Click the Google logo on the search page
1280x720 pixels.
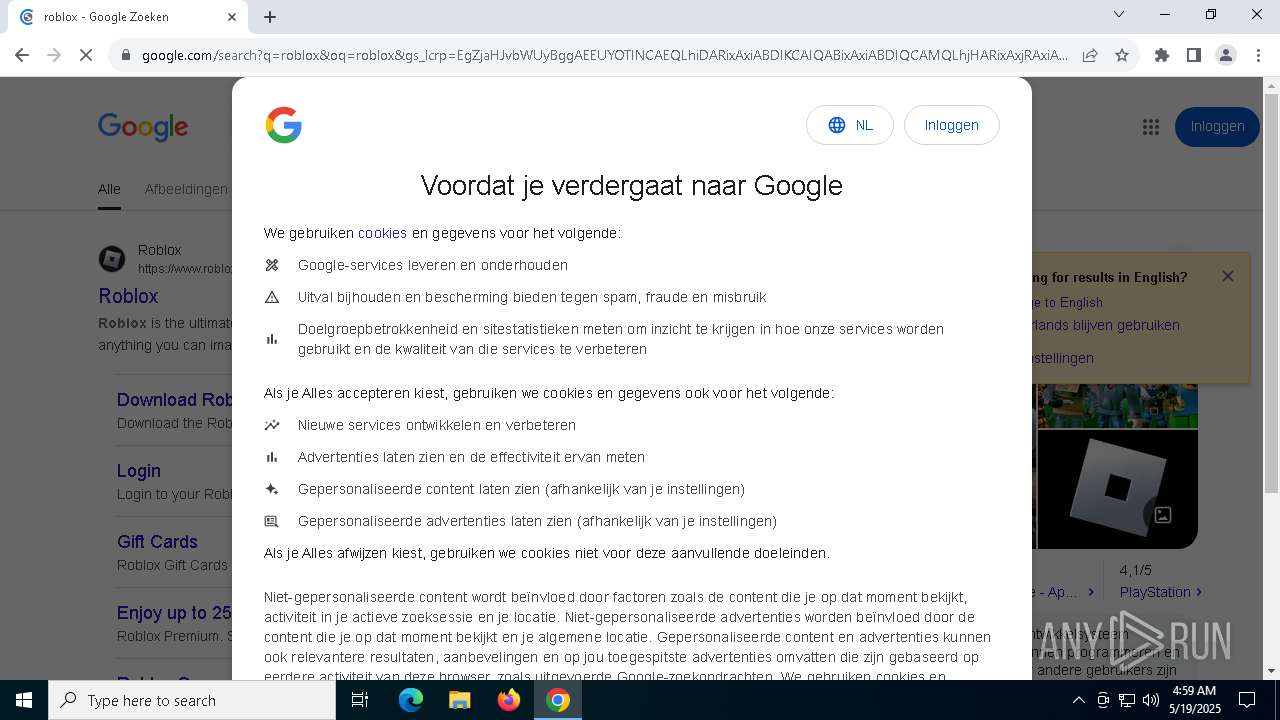[143, 127]
